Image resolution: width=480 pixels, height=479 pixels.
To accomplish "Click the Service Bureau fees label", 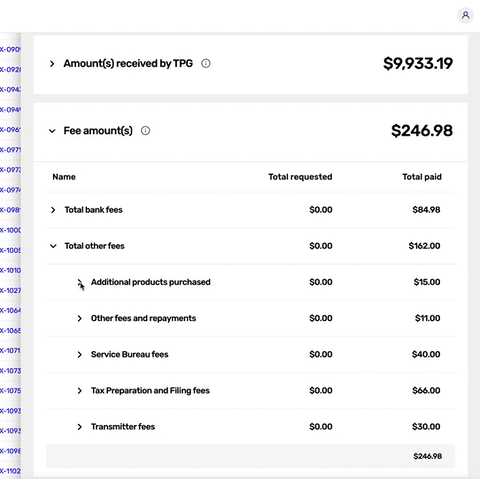I will [130, 354].
